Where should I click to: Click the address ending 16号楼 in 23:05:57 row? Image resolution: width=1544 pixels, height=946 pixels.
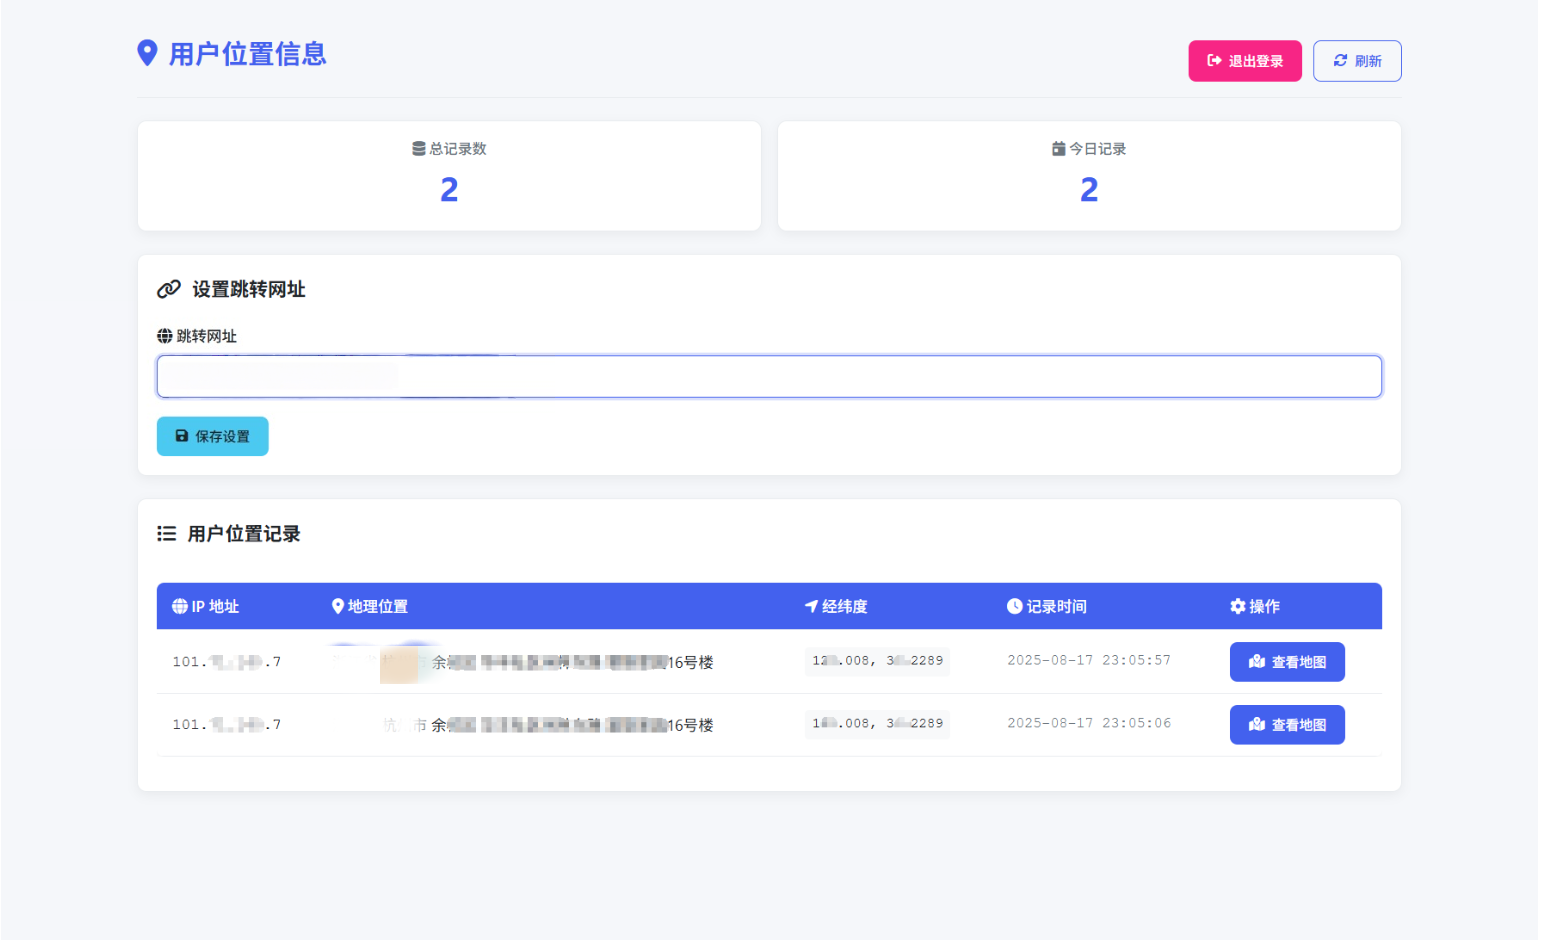coord(523,662)
